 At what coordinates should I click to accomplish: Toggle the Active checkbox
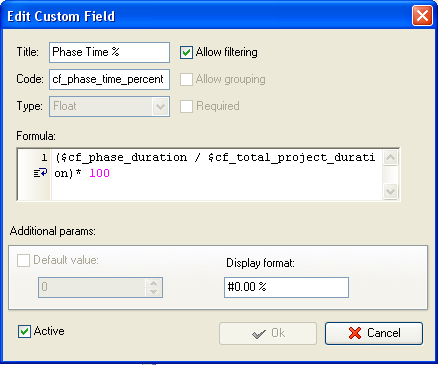click(x=24, y=331)
